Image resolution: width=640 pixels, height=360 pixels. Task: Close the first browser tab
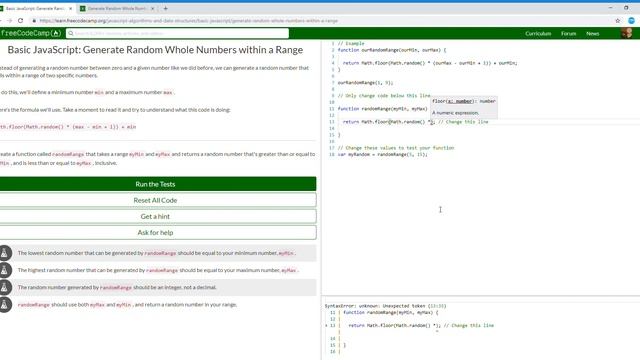71,9
